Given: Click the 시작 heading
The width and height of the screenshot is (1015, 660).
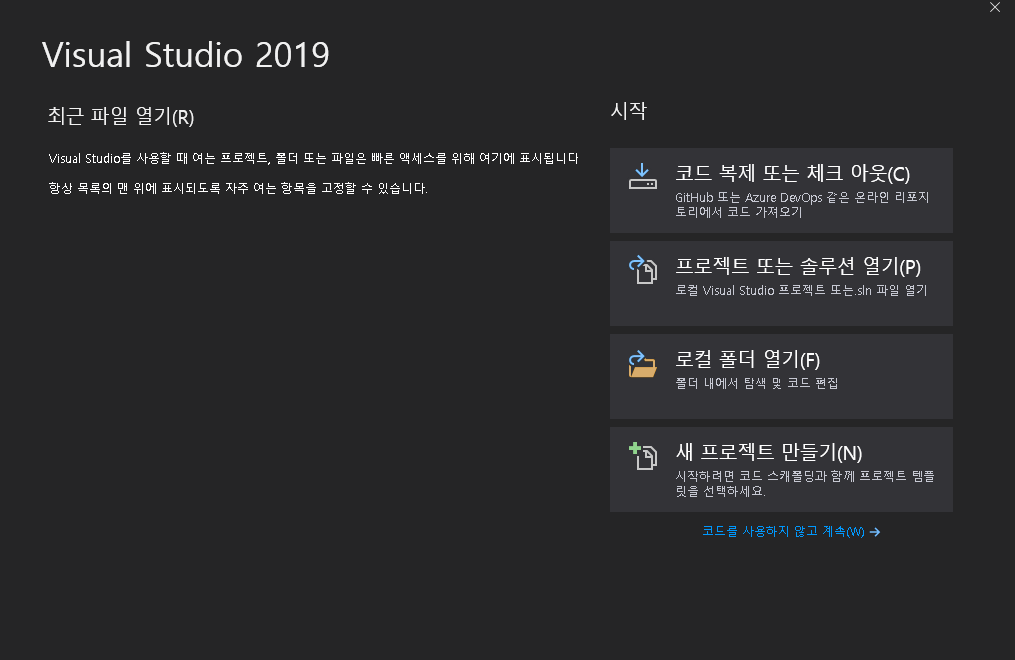Looking at the screenshot, I should click(629, 111).
